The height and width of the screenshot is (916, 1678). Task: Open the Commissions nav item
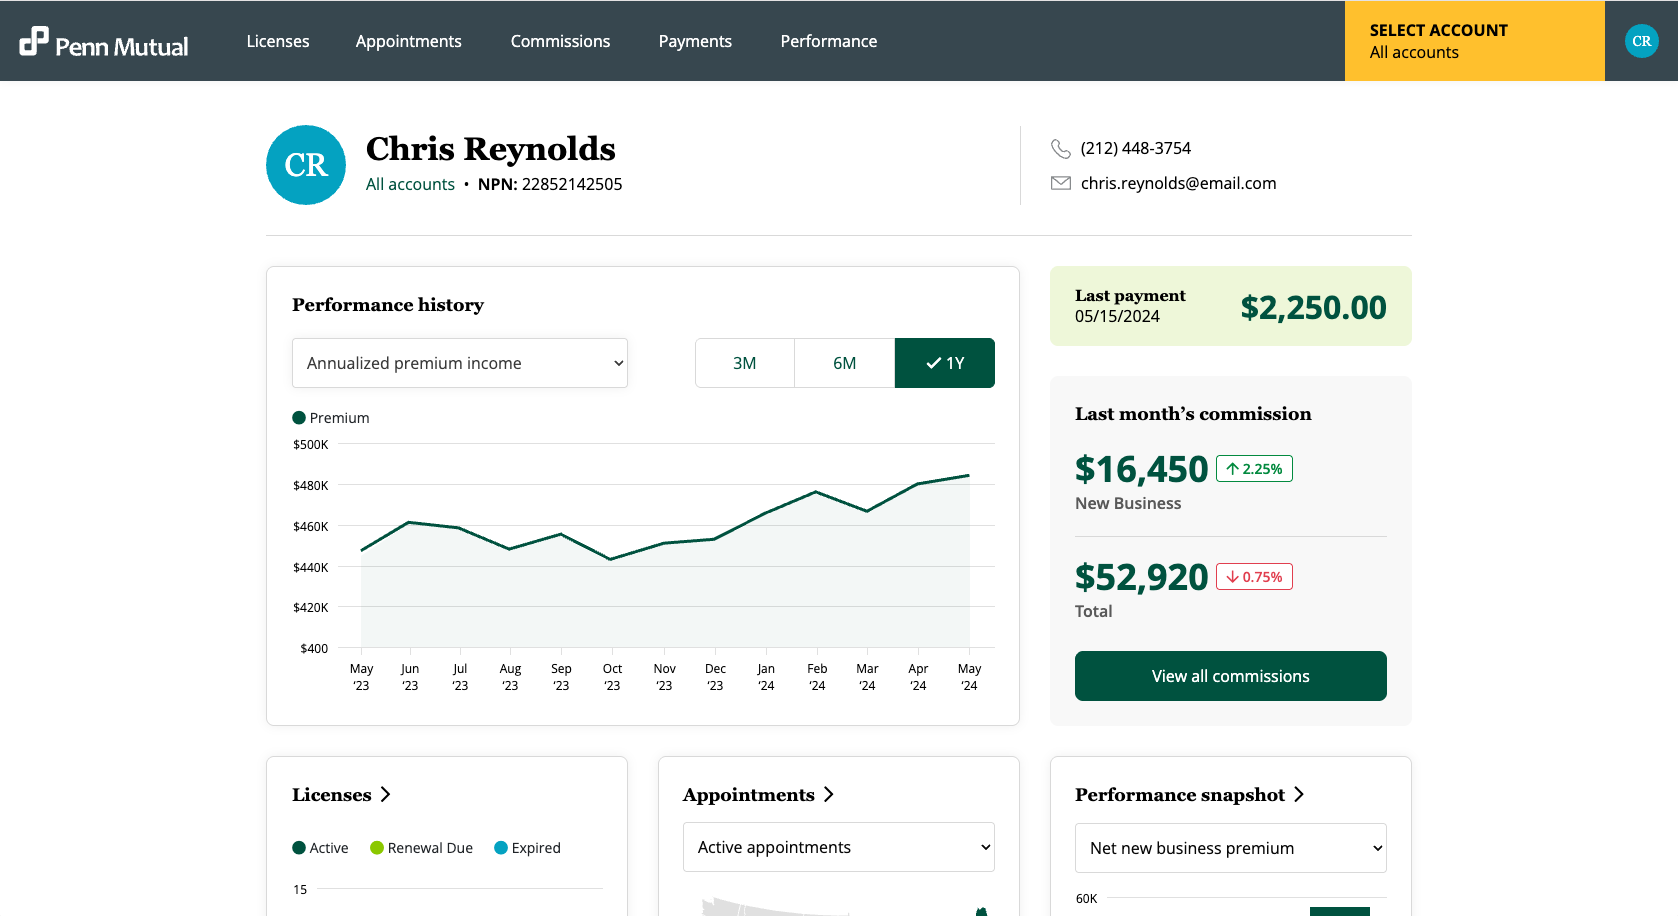pos(560,41)
